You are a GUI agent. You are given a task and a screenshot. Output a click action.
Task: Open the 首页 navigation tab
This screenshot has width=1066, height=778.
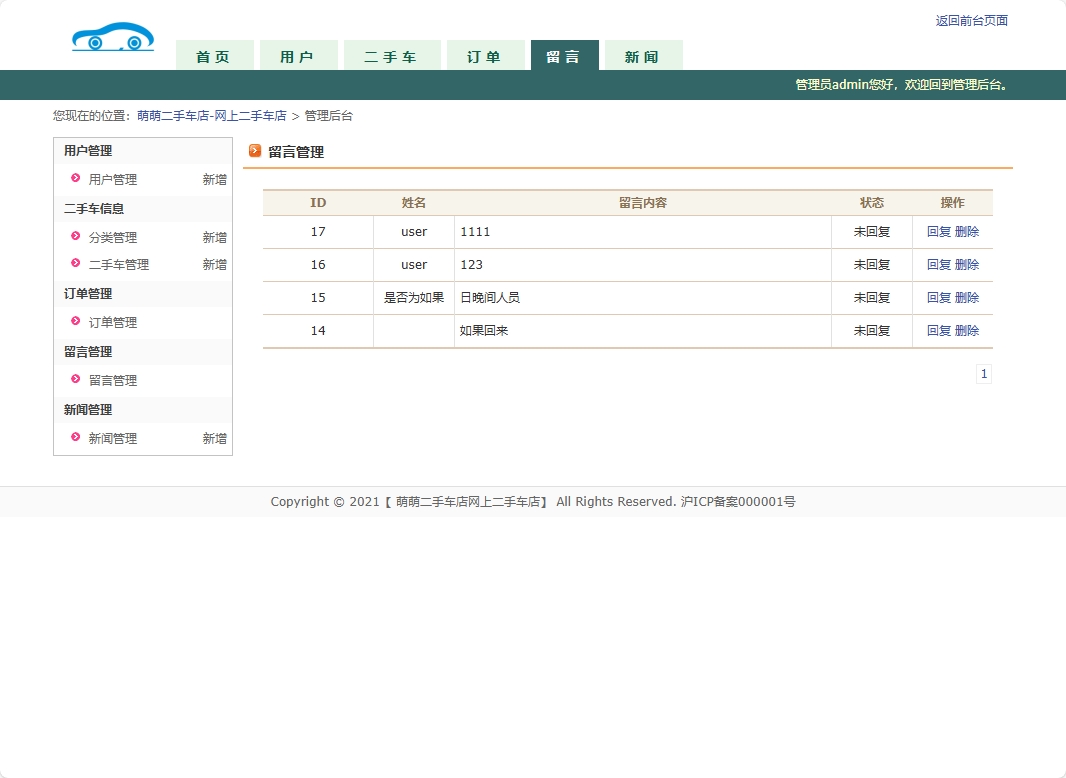pyautogui.click(x=213, y=57)
